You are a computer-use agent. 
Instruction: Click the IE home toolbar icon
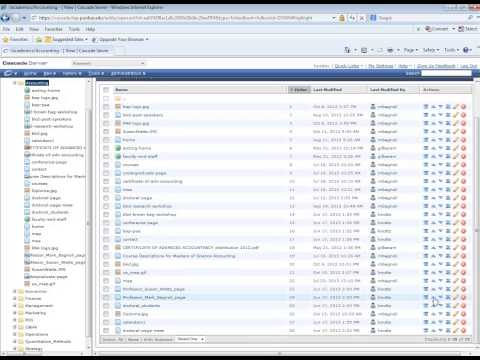(x=348, y=50)
